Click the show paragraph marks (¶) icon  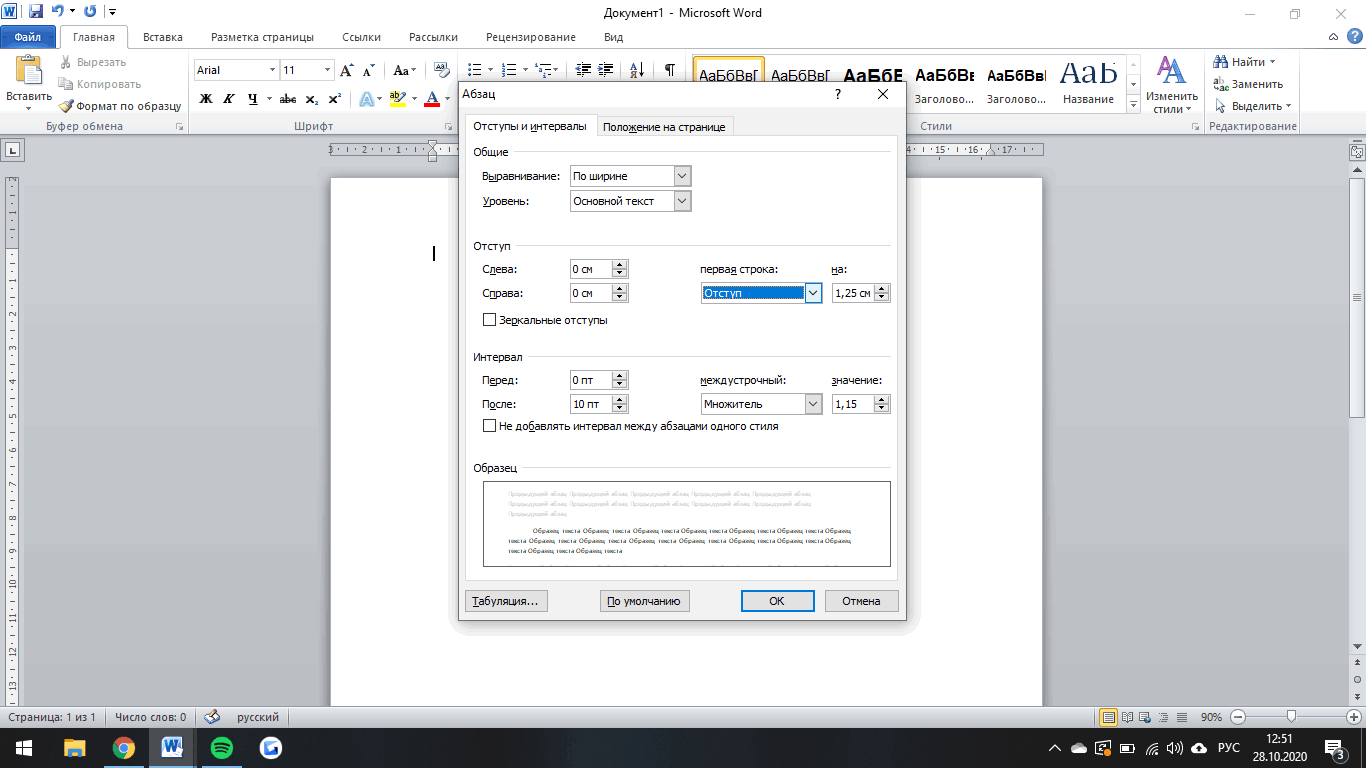(x=669, y=70)
